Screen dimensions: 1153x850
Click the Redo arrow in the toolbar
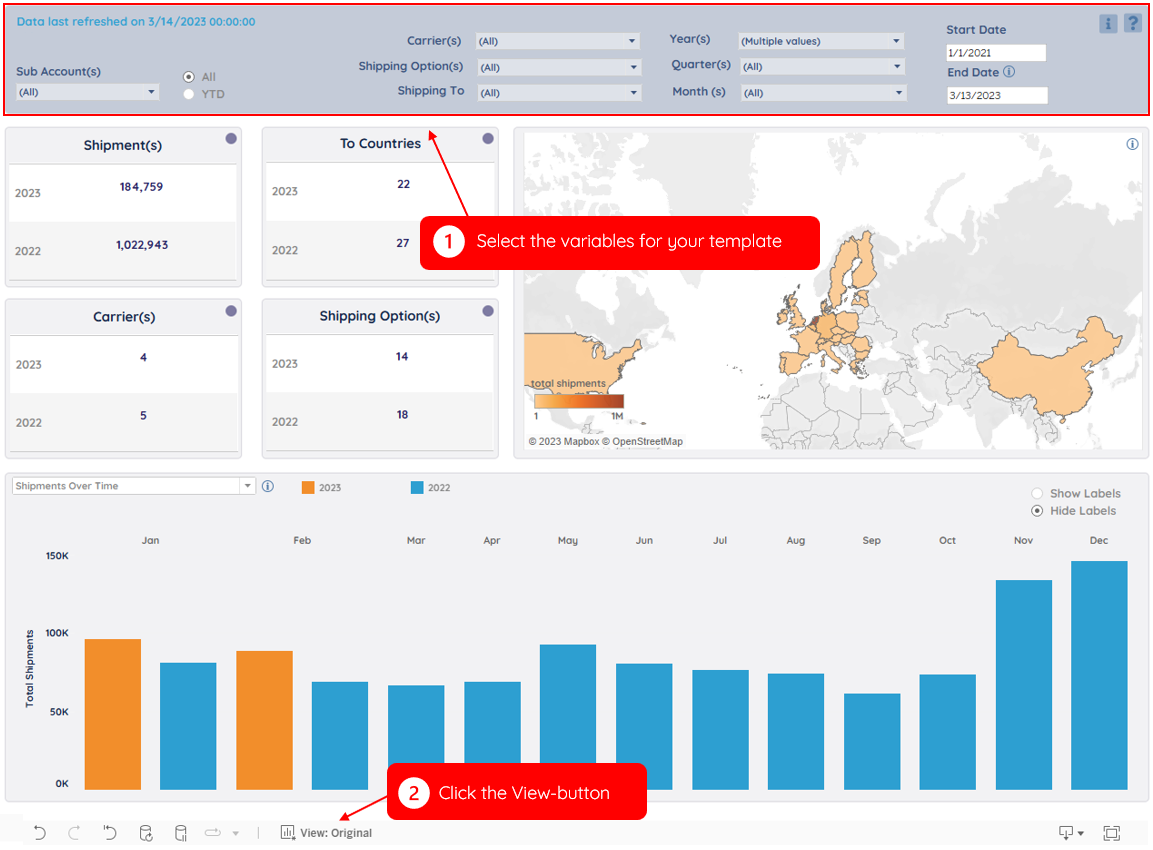(x=74, y=832)
